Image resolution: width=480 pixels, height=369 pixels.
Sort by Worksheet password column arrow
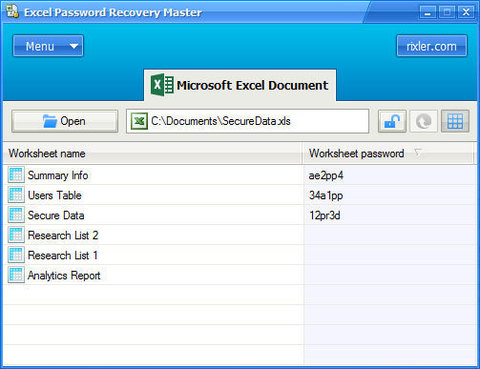(x=418, y=153)
